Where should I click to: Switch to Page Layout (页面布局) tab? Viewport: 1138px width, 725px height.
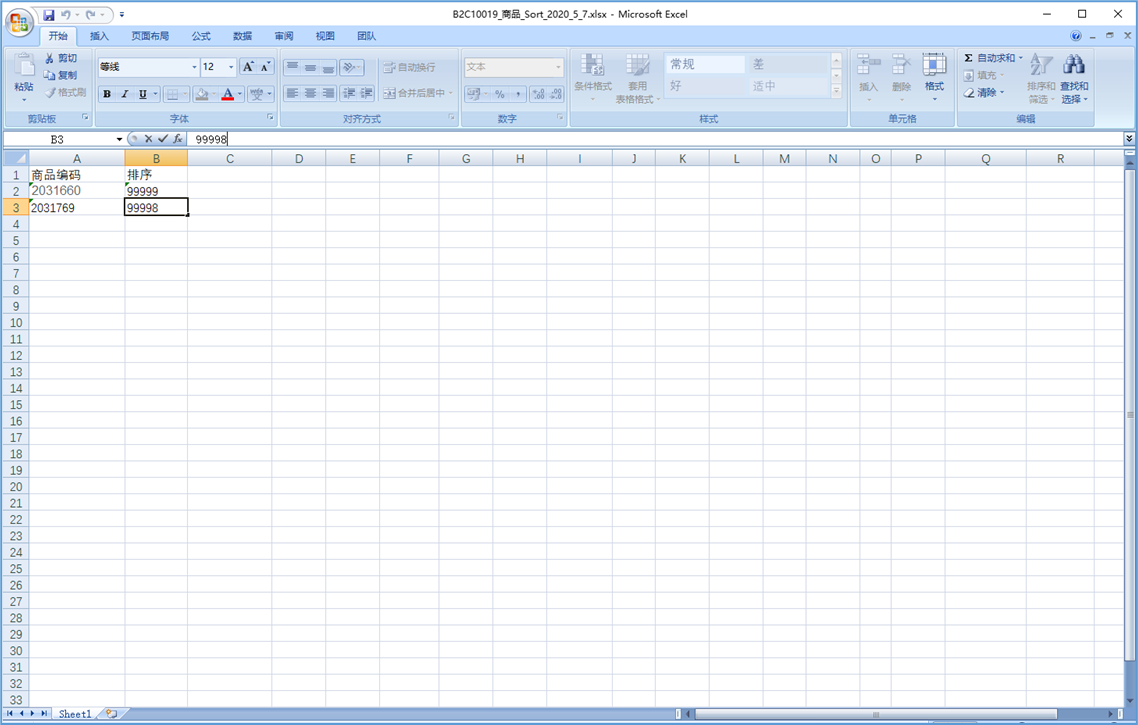click(150, 36)
